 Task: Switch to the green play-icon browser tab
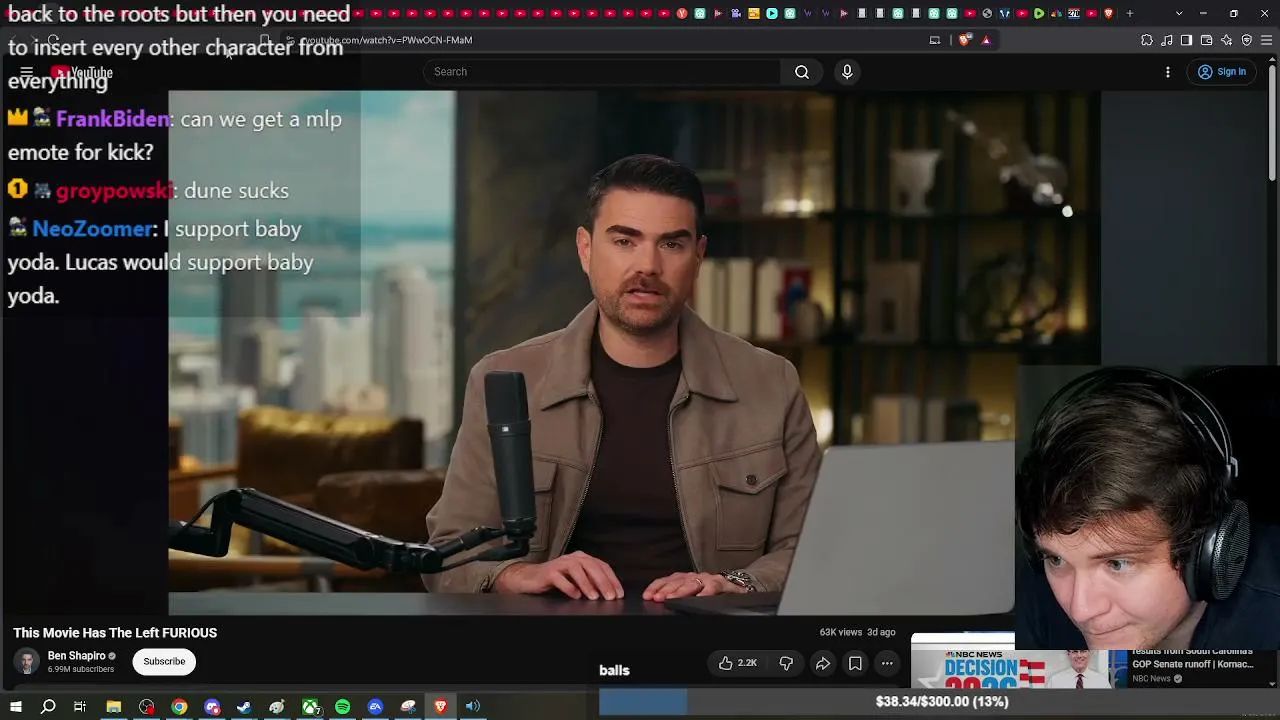coord(1039,13)
